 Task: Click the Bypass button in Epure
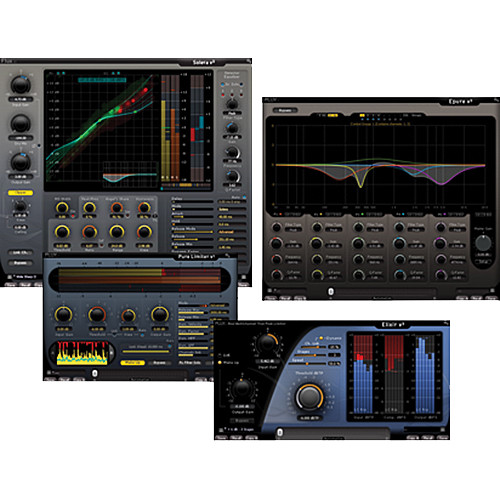tap(285, 110)
